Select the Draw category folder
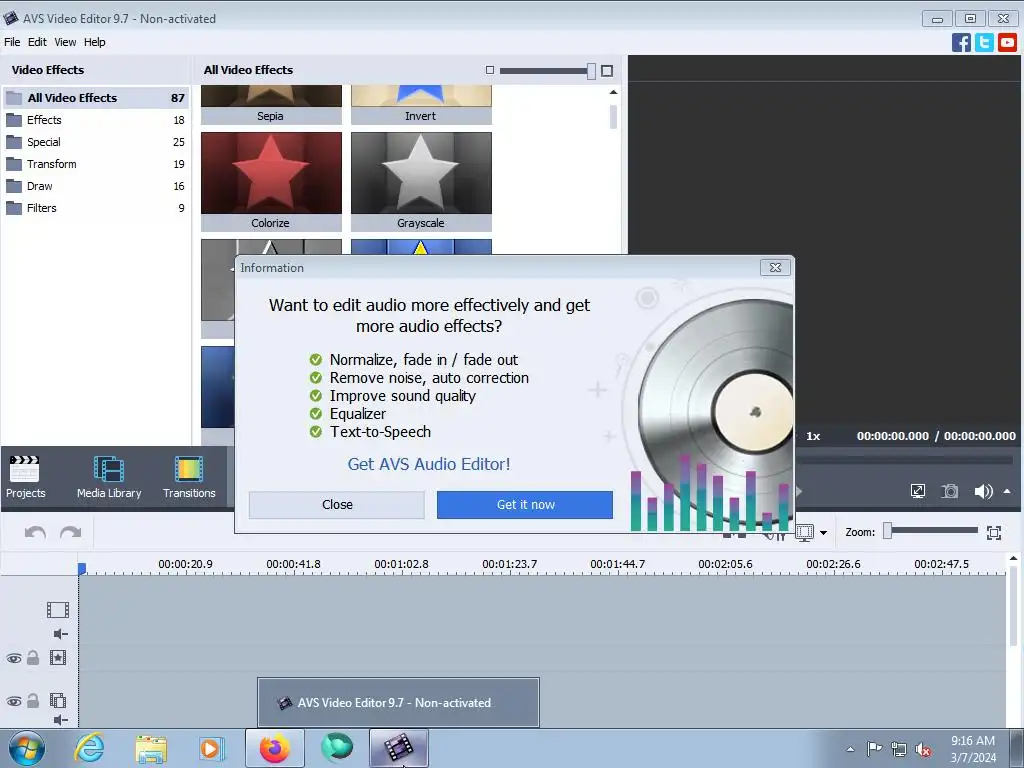Image resolution: width=1024 pixels, height=768 pixels. (x=96, y=186)
